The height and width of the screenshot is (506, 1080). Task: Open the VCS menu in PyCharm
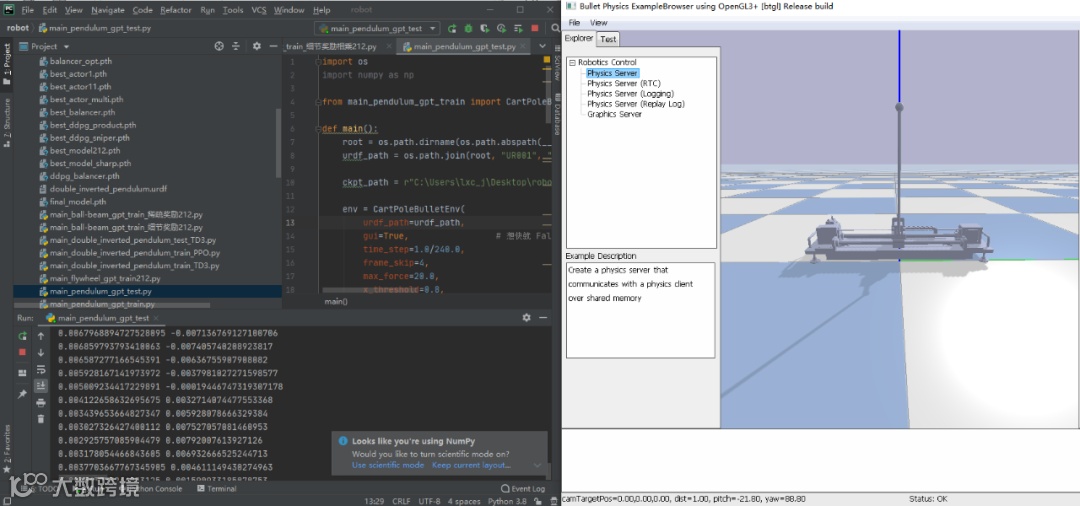259,10
